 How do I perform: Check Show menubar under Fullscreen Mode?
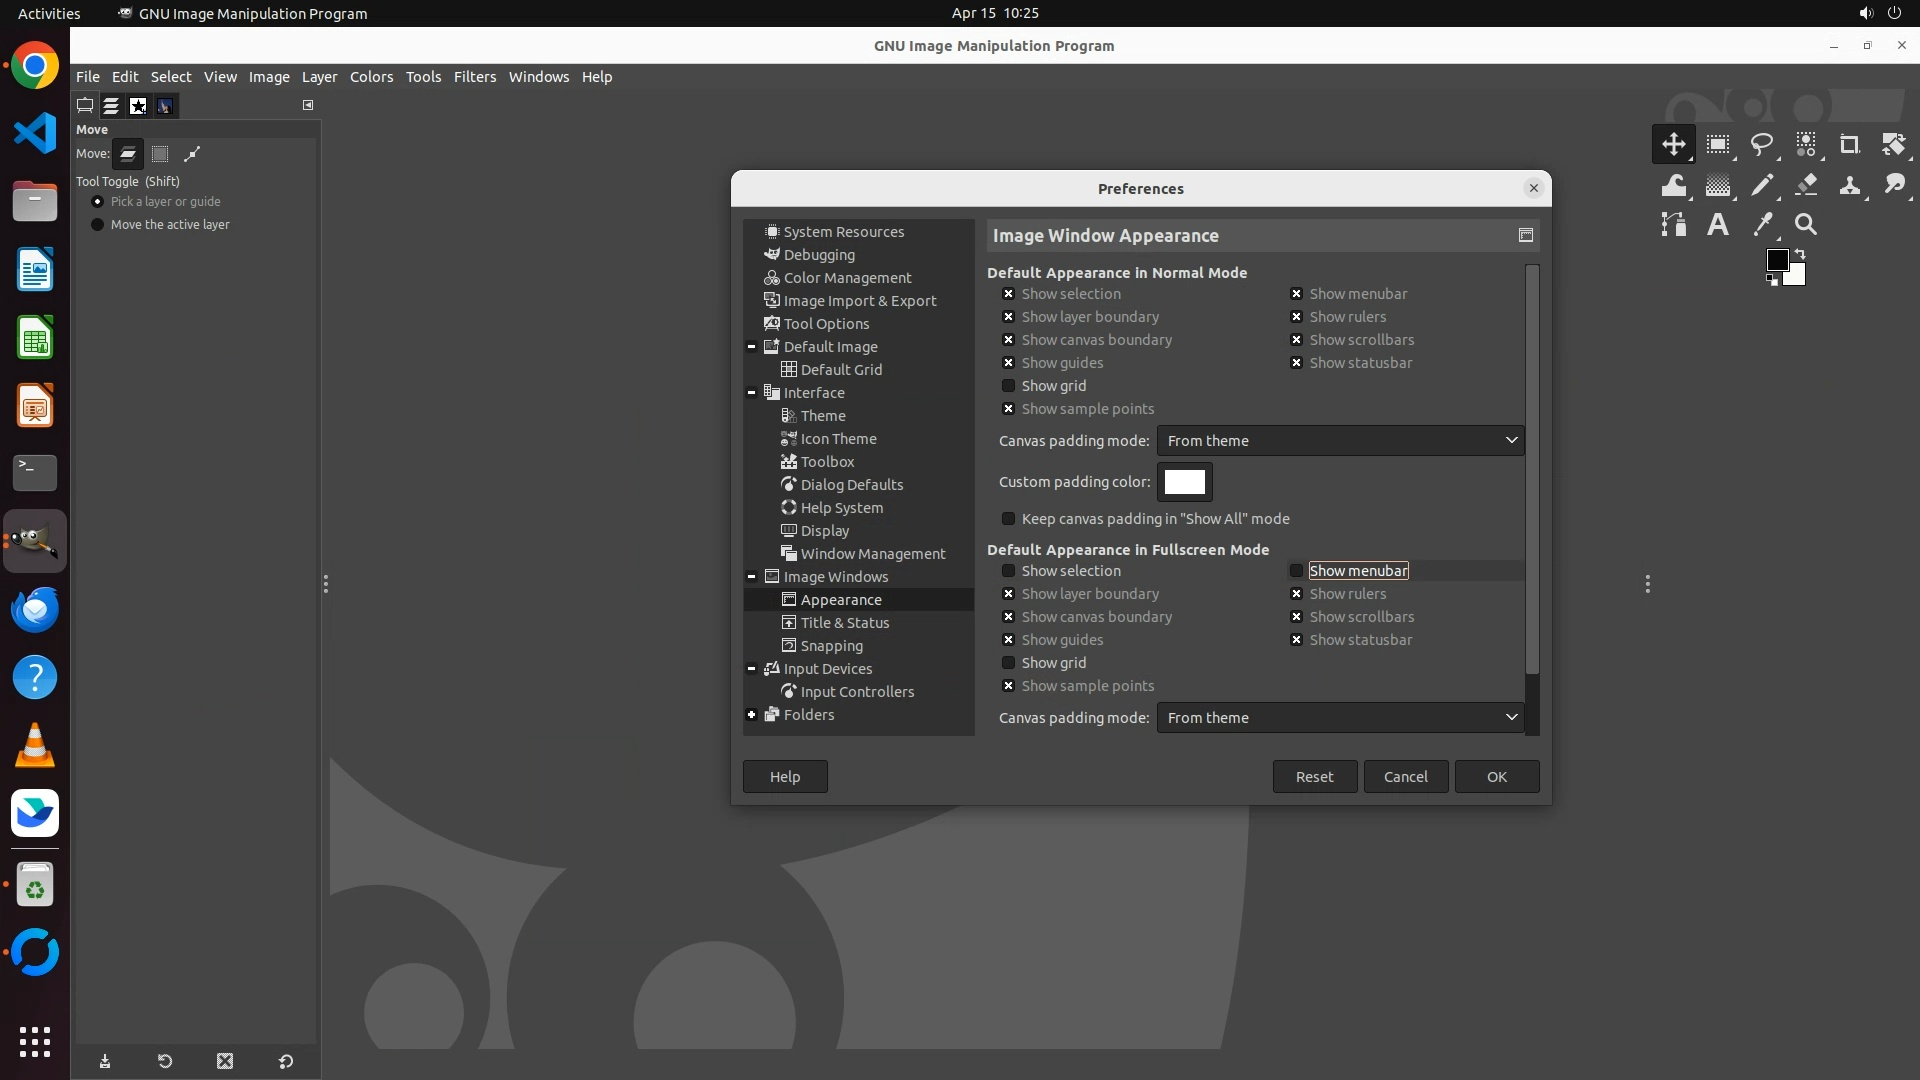coord(1296,571)
